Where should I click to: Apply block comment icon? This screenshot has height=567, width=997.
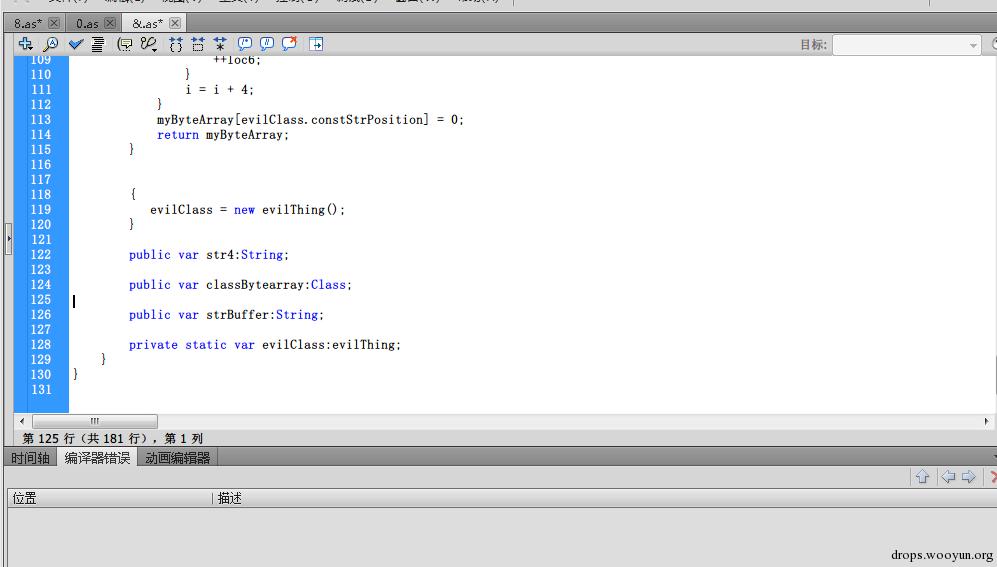click(x=245, y=43)
